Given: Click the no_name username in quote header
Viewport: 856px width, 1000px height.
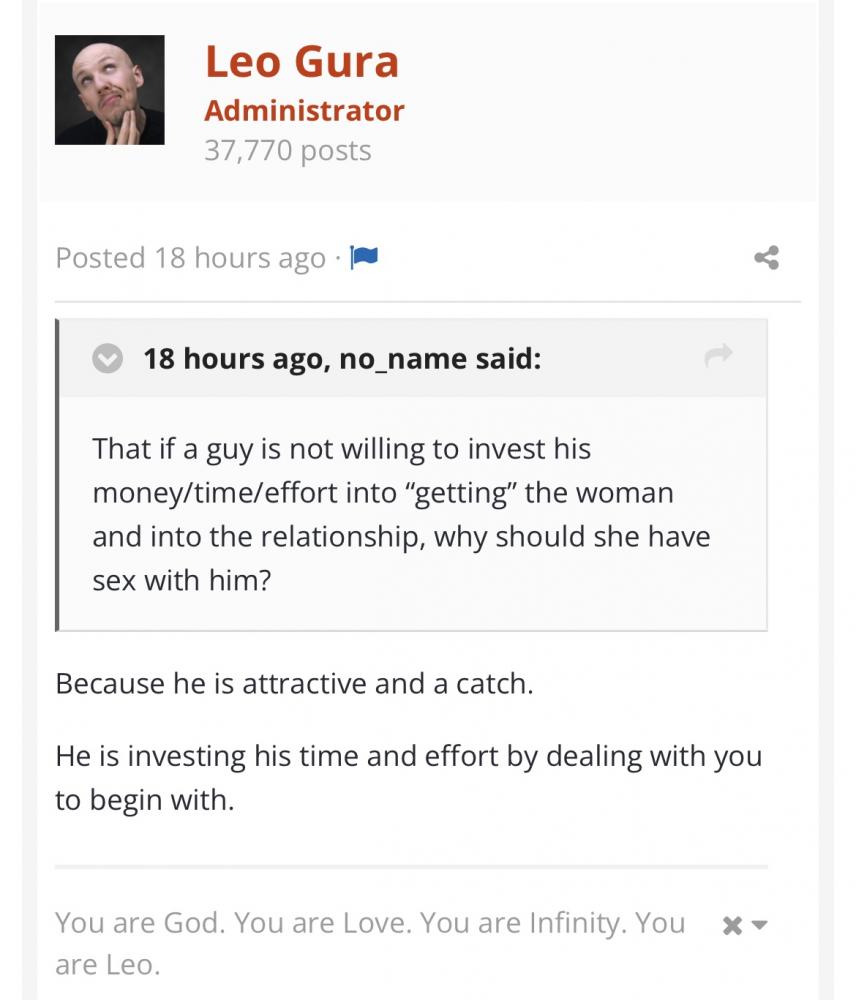Looking at the screenshot, I should pos(403,358).
